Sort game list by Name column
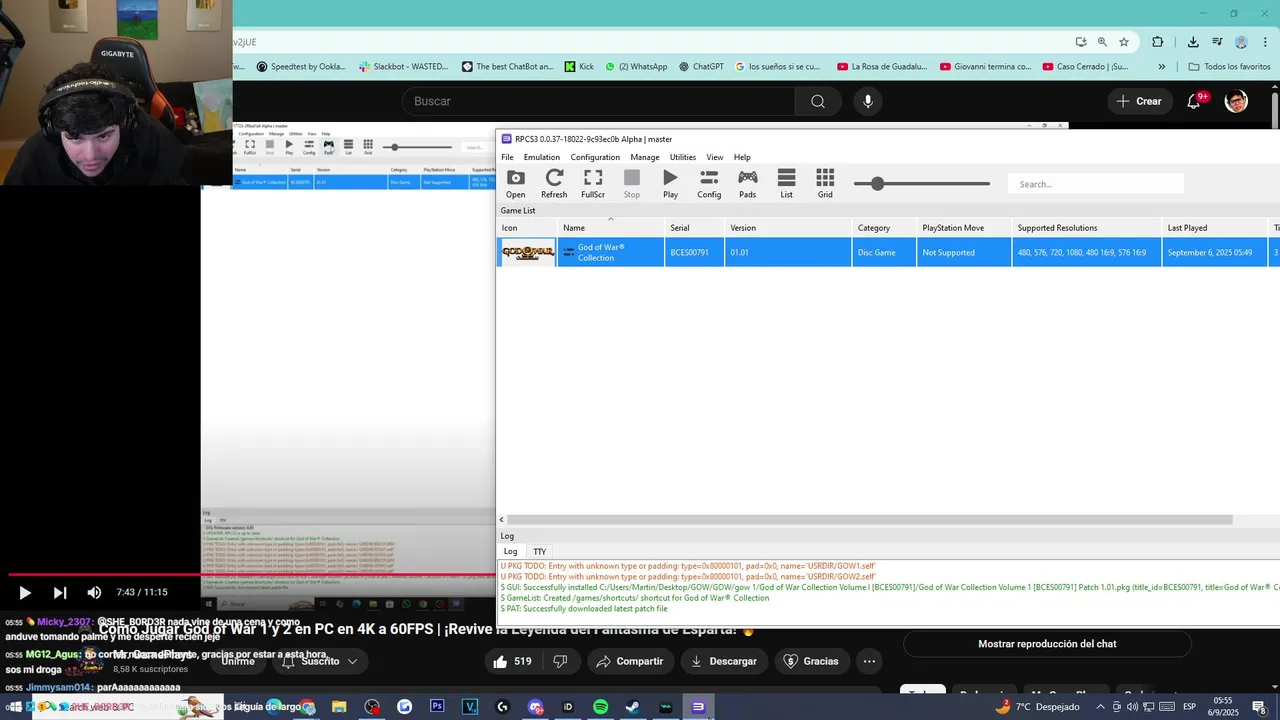This screenshot has width=1280, height=720. click(611, 228)
